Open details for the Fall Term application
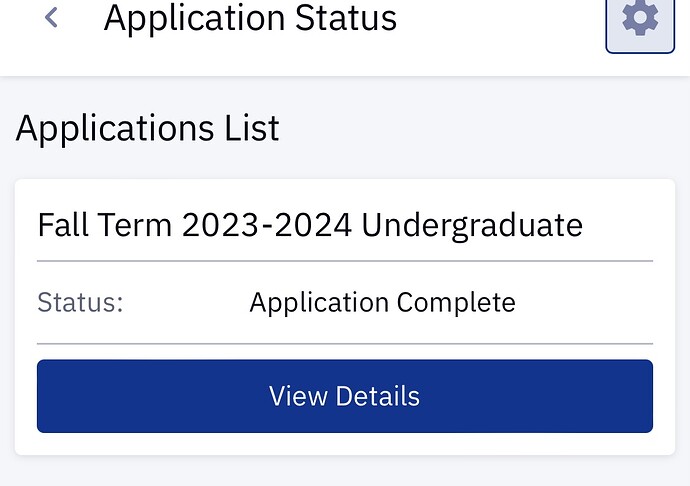The height and width of the screenshot is (486, 690). pyautogui.click(x=344, y=396)
